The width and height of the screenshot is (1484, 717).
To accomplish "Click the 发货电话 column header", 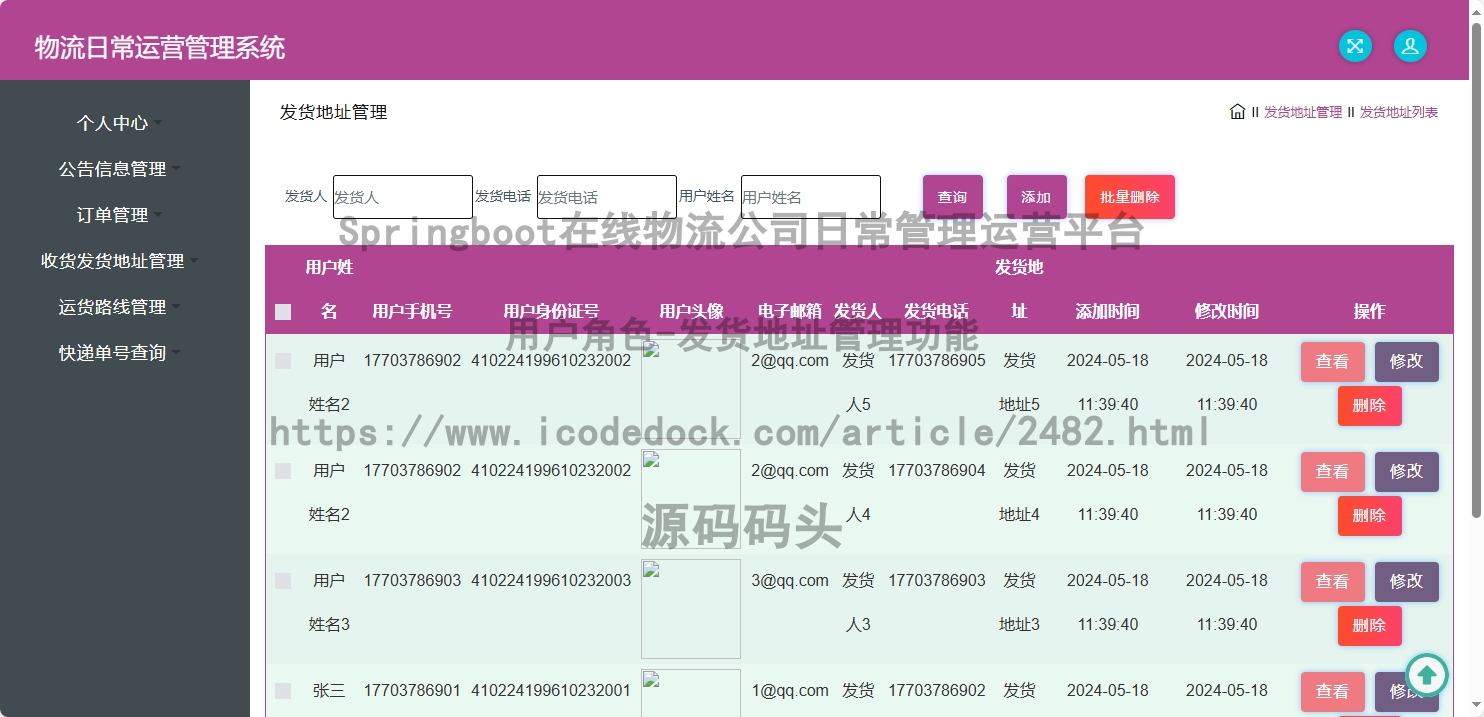I will click(x=937, y=311).
